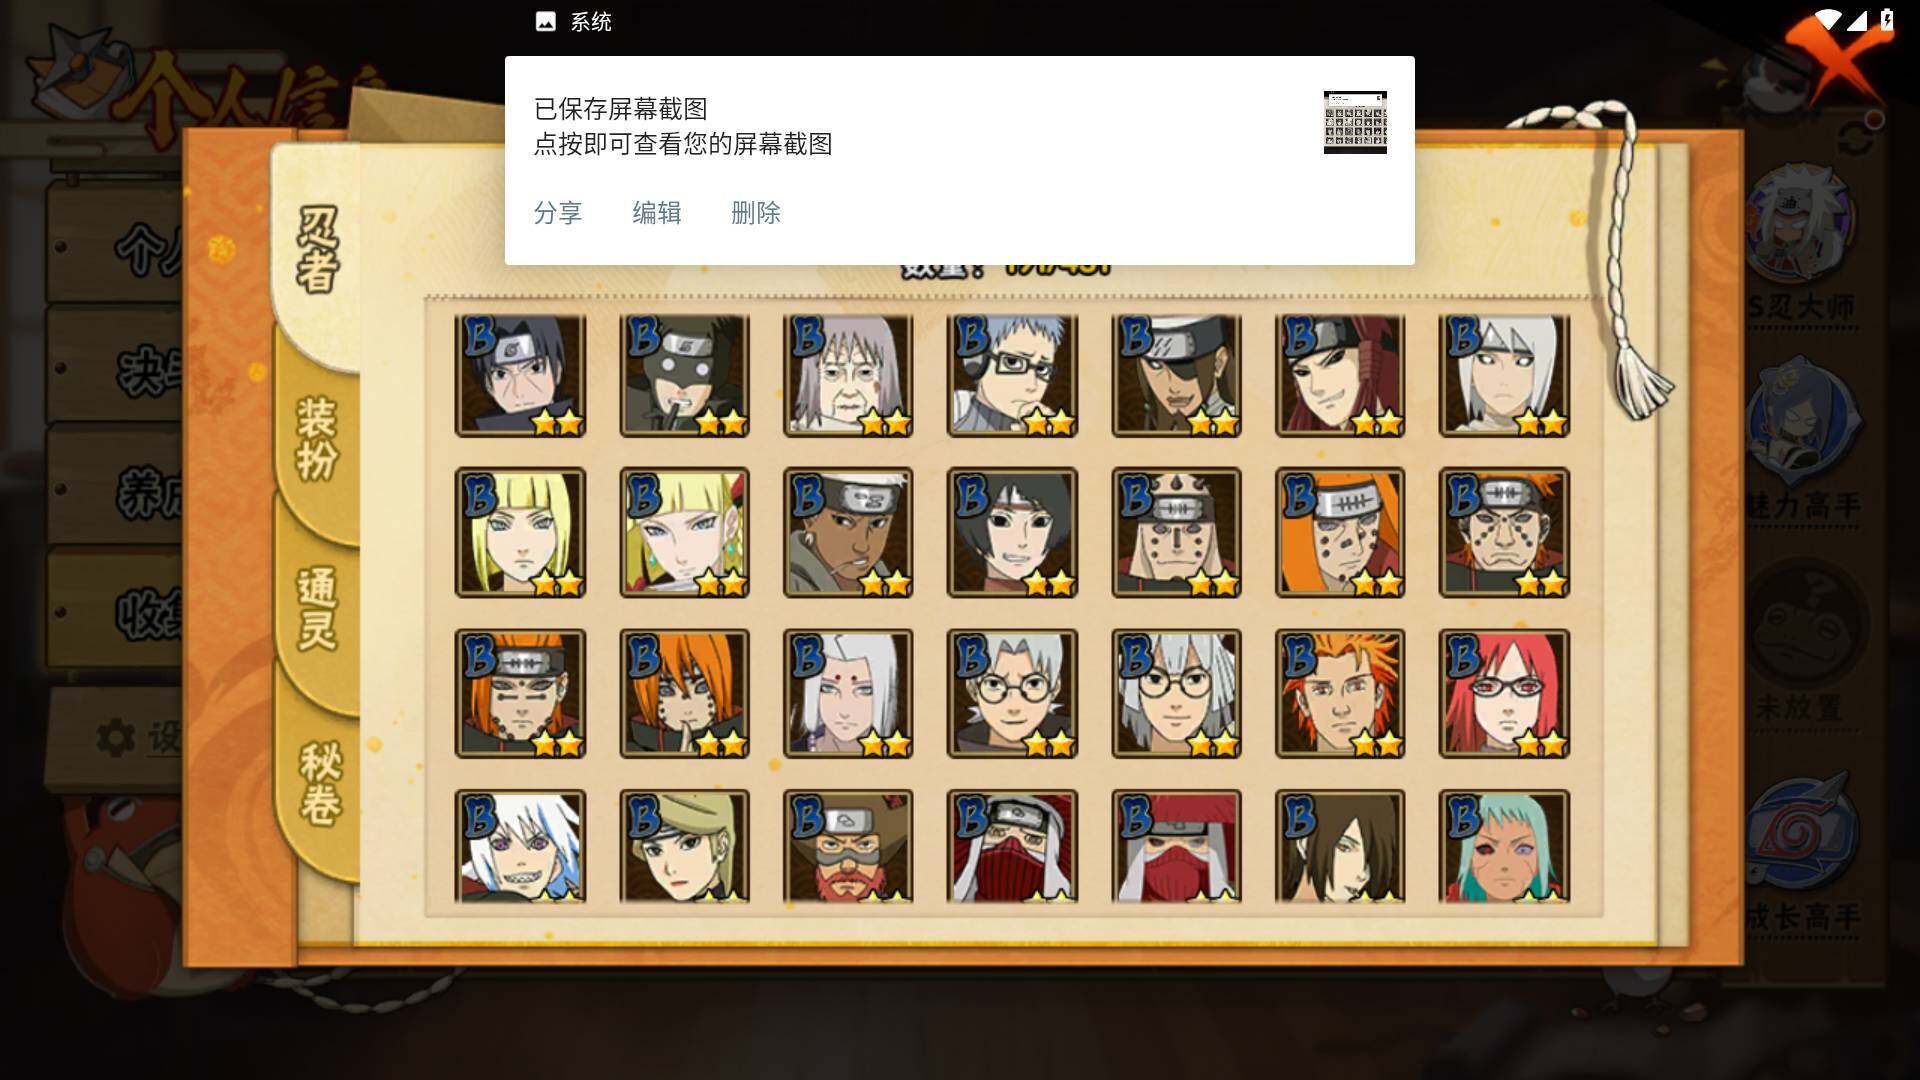Tap 编辑 in the screenshot notification

[x=657, y=213]
